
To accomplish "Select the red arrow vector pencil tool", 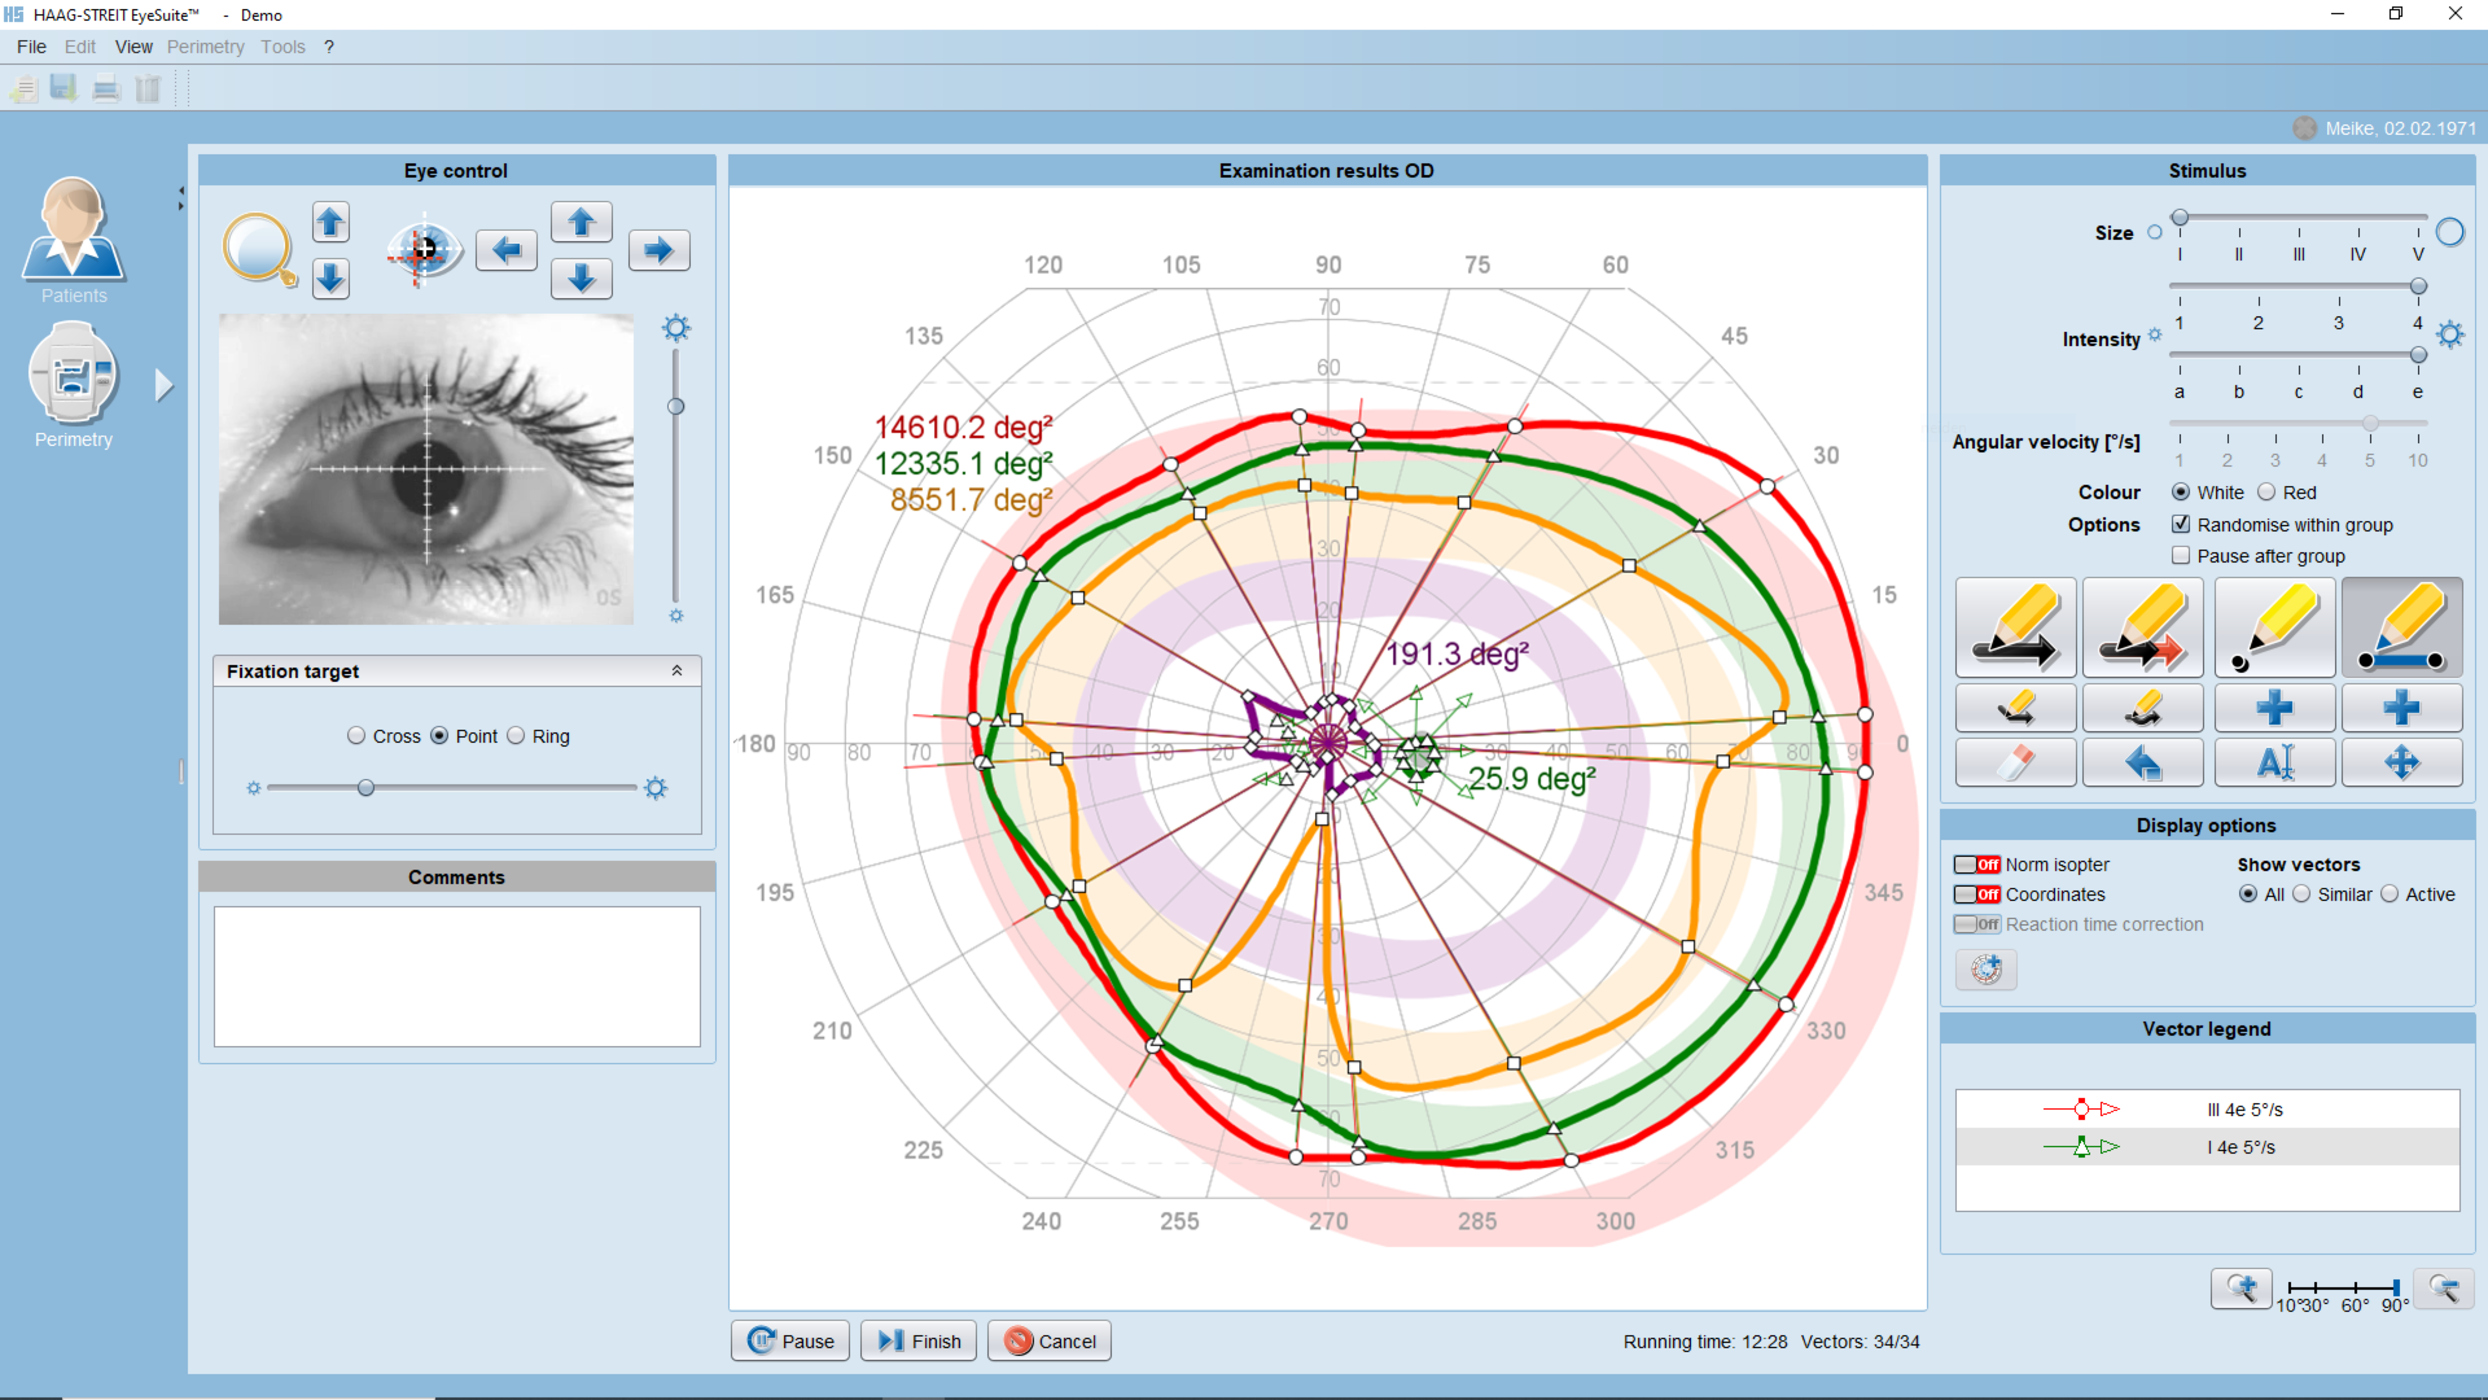I will tap(2142, 627).
